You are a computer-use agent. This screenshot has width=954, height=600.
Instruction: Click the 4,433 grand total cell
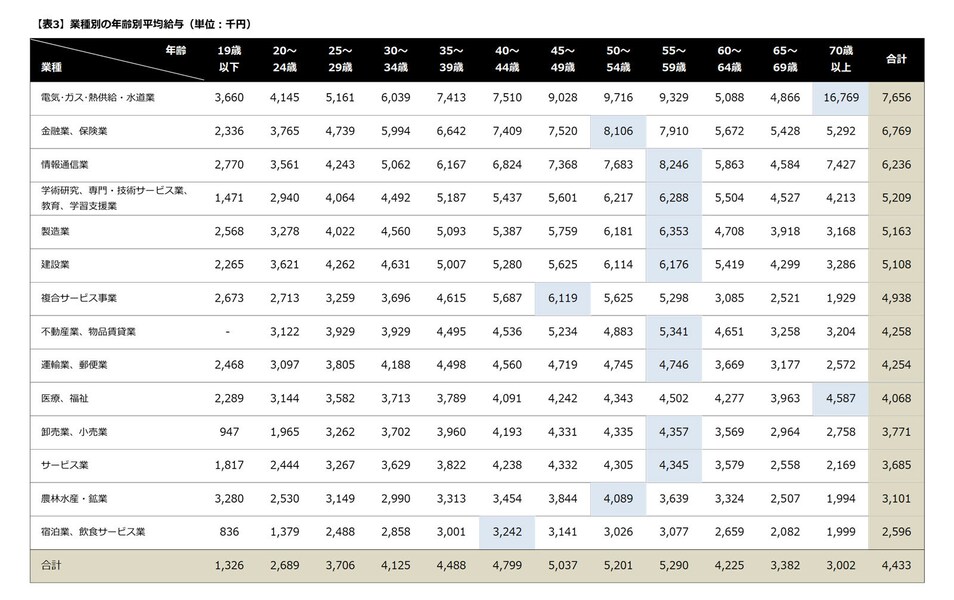click(x=896, y=566)
